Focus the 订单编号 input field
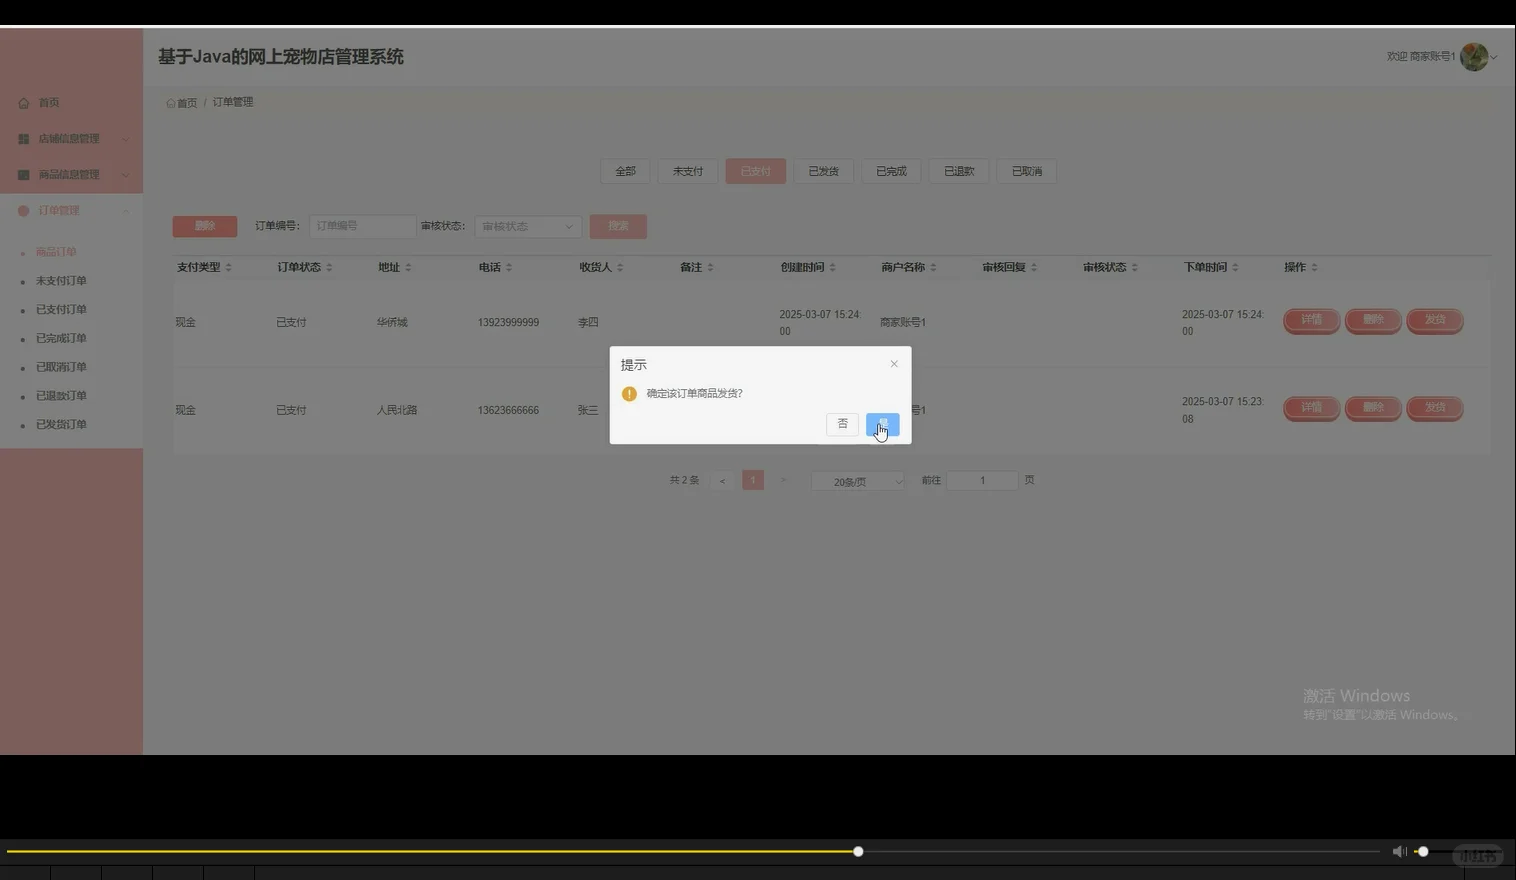Viewport: 1516px width, 880px height. (362, 227)
